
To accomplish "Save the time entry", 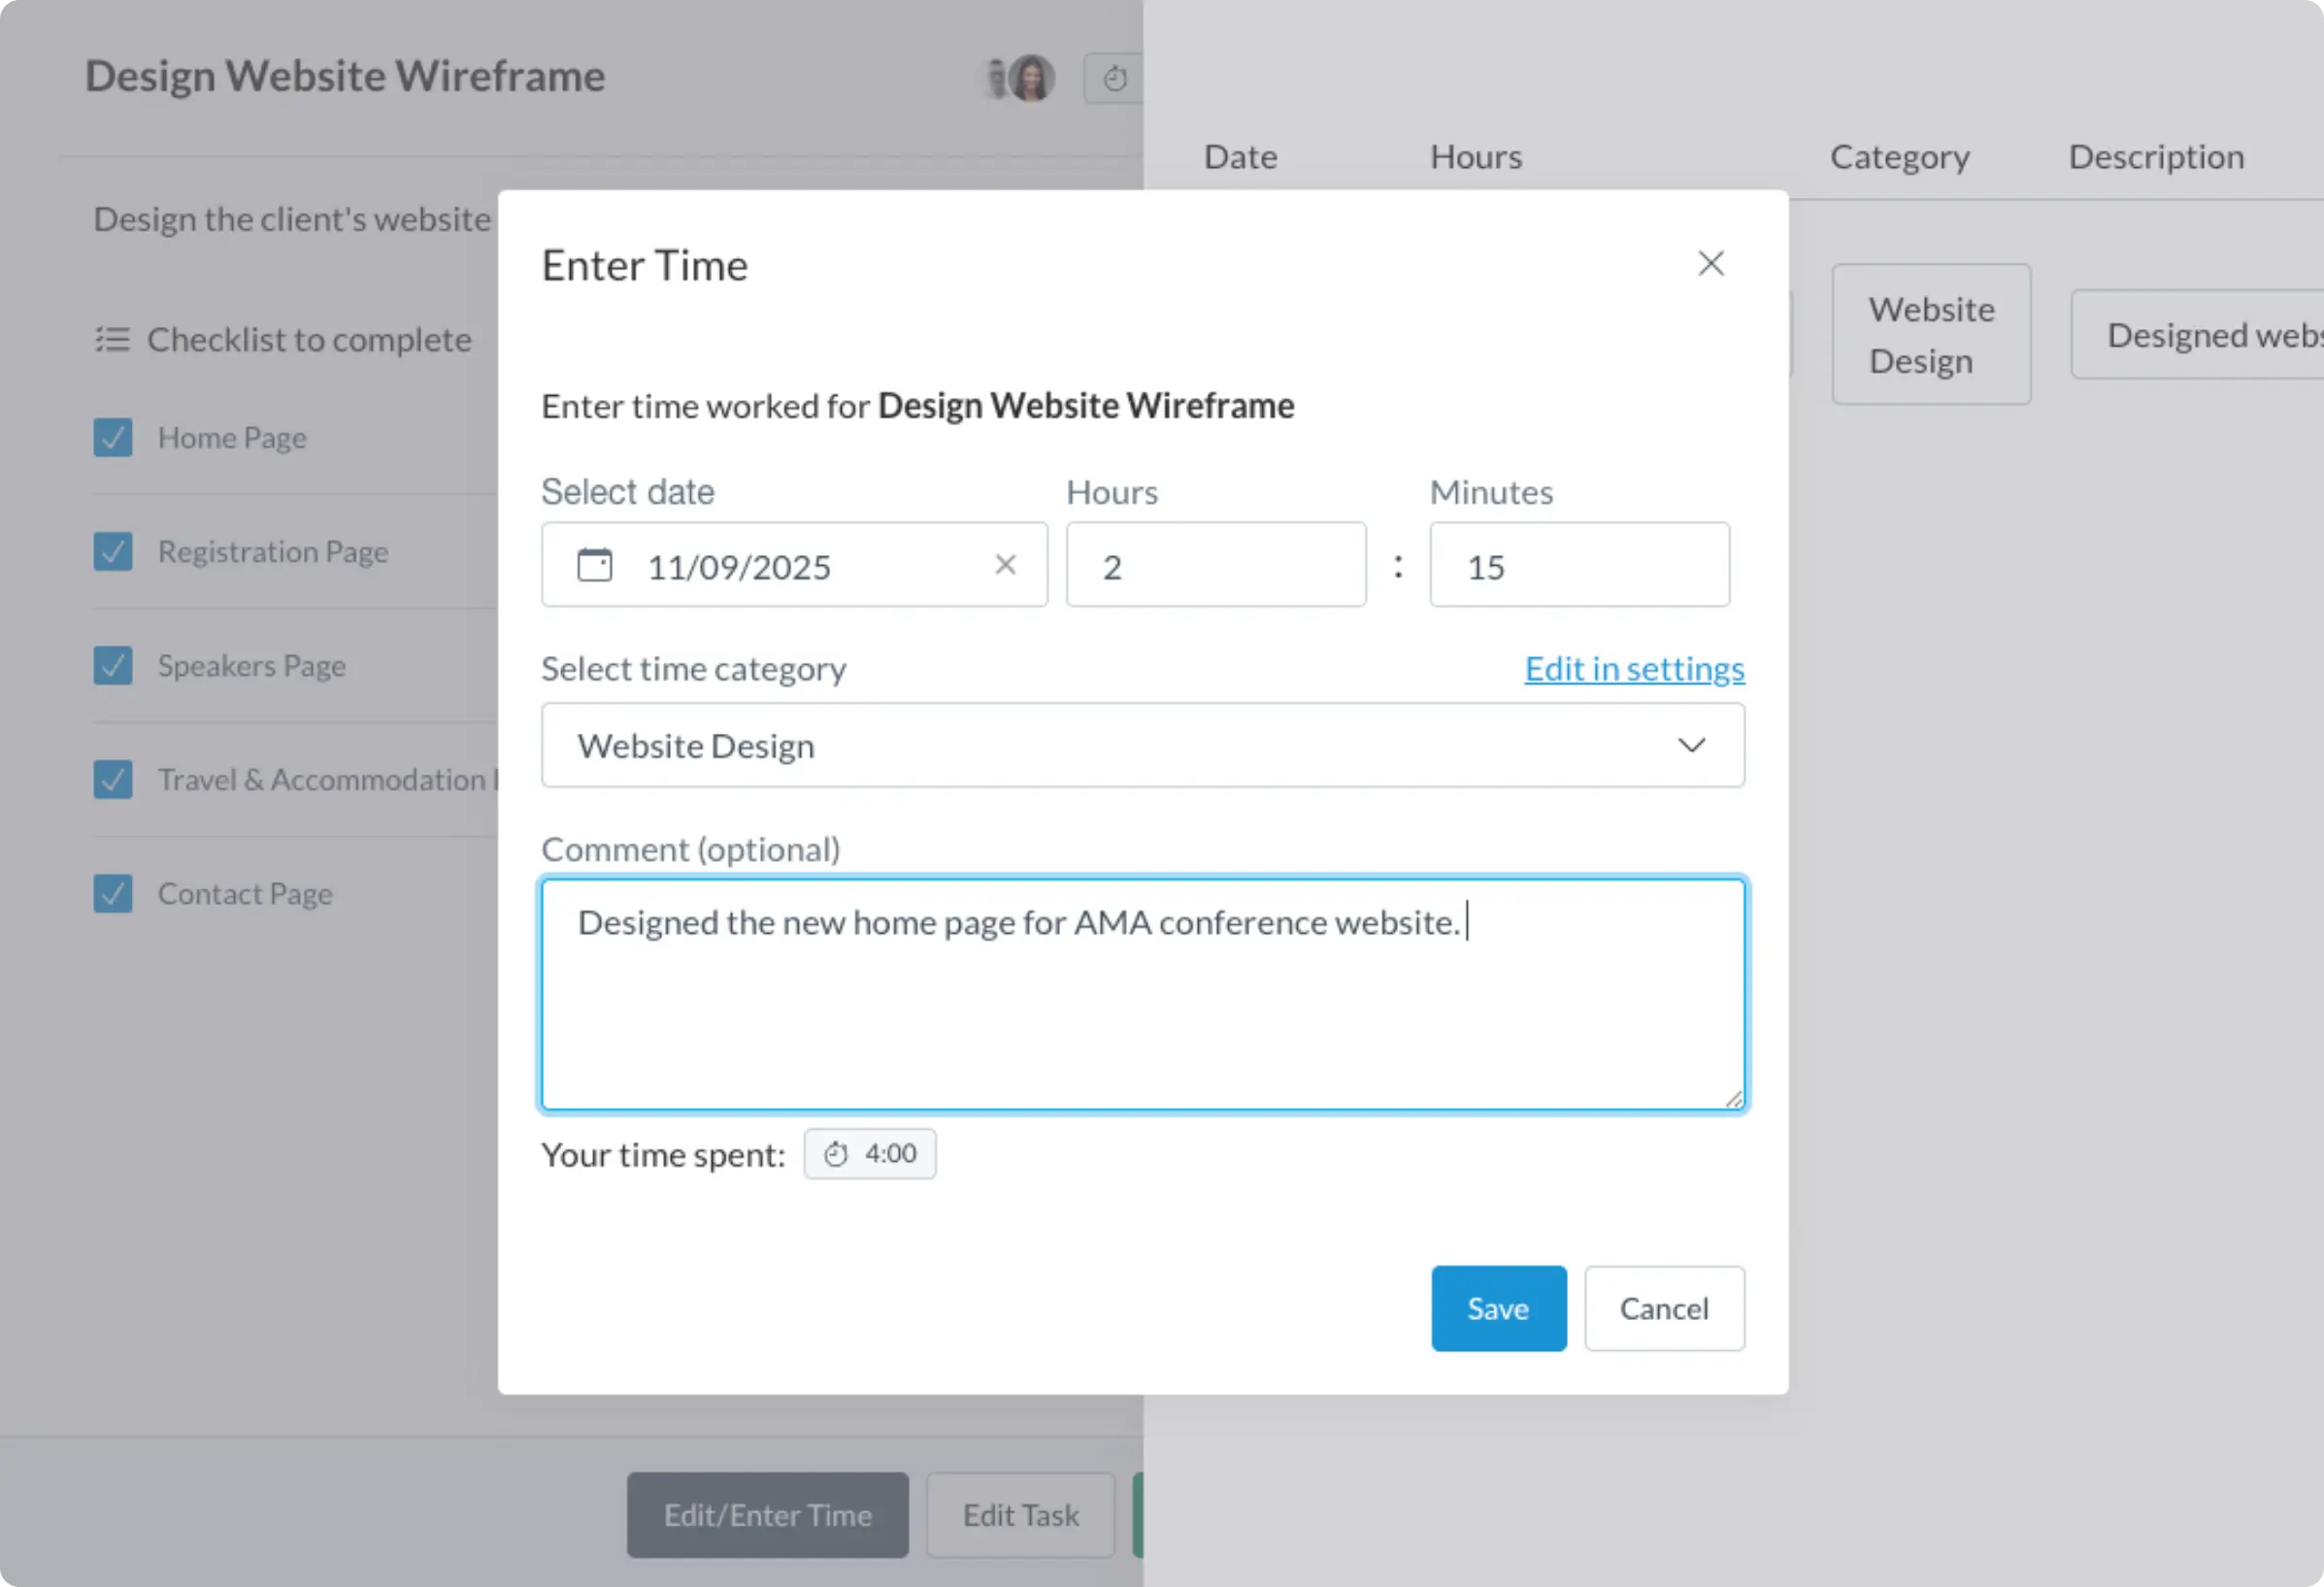I will click(1497, 1309).
